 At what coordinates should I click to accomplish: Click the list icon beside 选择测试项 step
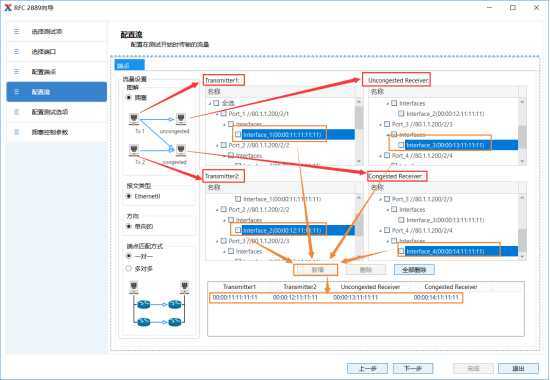[16, 32]
